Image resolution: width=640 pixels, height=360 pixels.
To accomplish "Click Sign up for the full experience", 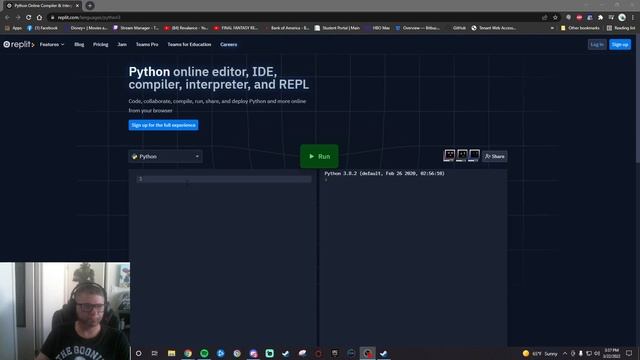I will click(163, 125).
